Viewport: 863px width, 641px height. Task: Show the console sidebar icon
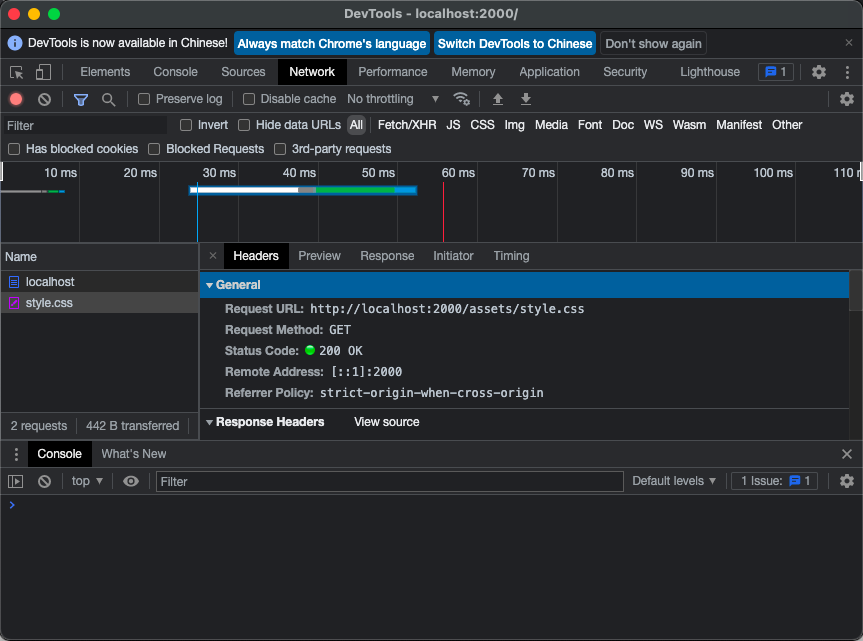15,481
